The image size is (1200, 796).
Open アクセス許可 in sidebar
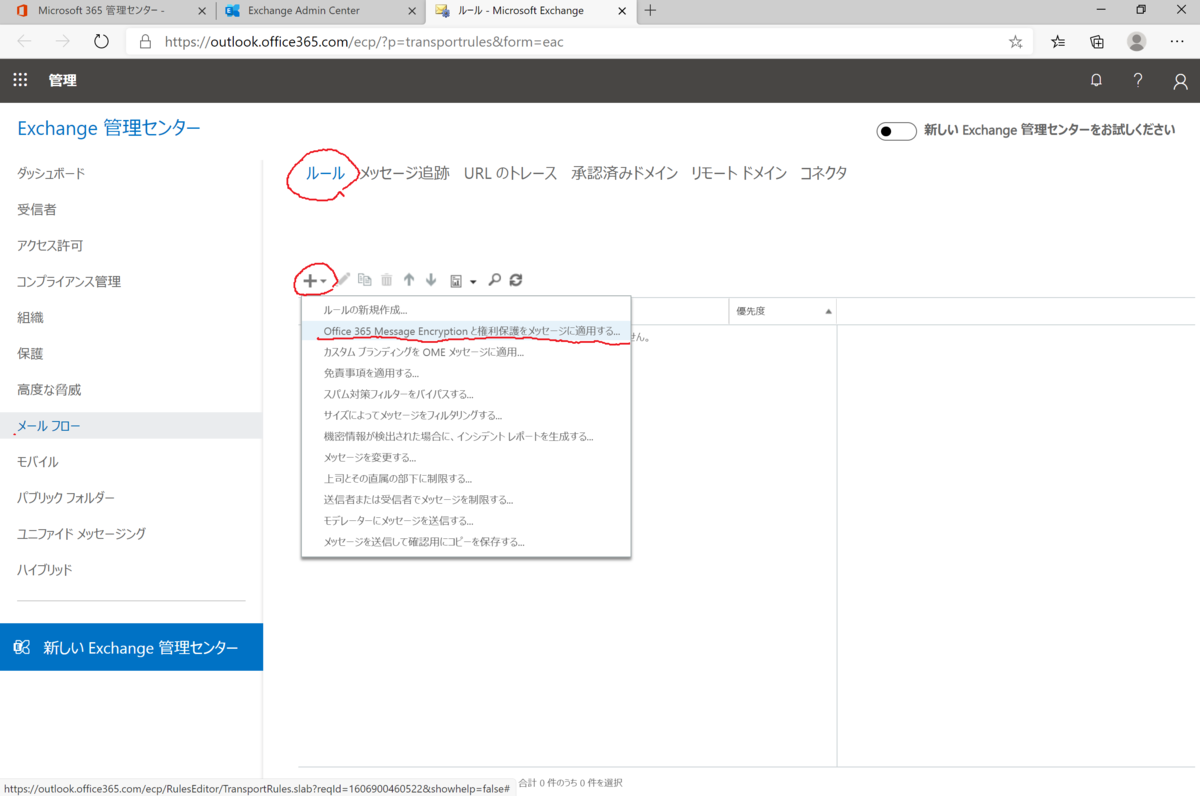pos(50,246)
